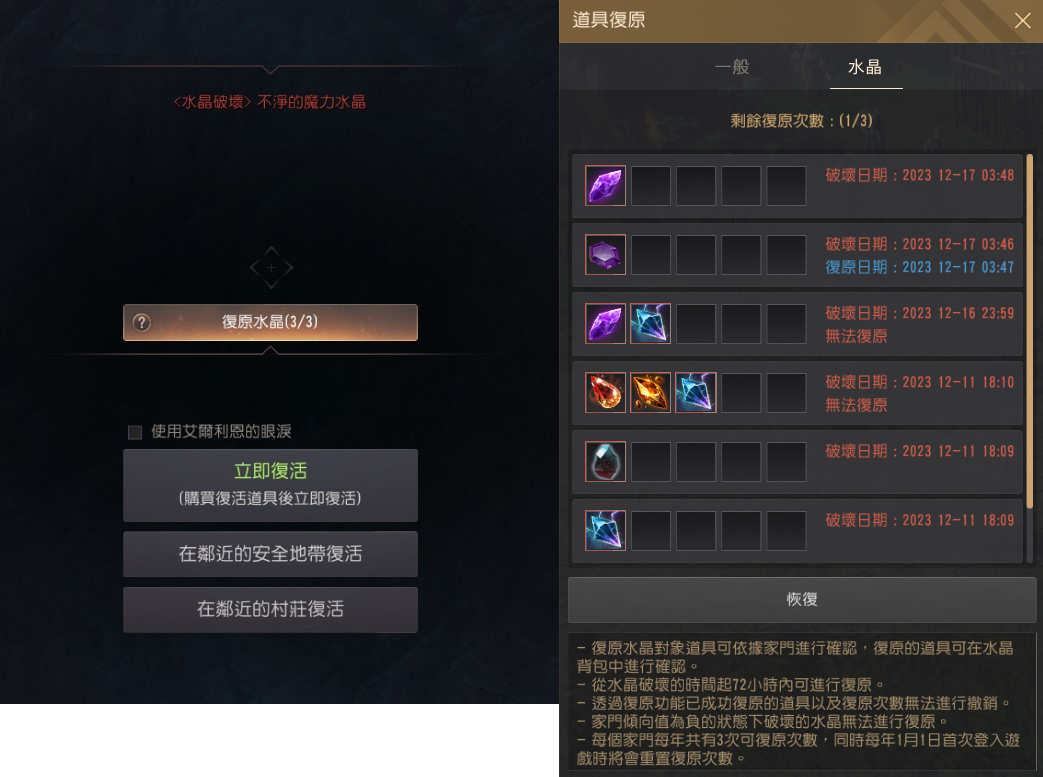The image size is (1043, 777).
Task: Click 立即復活 instant revive button
Action: coord(270,485)
